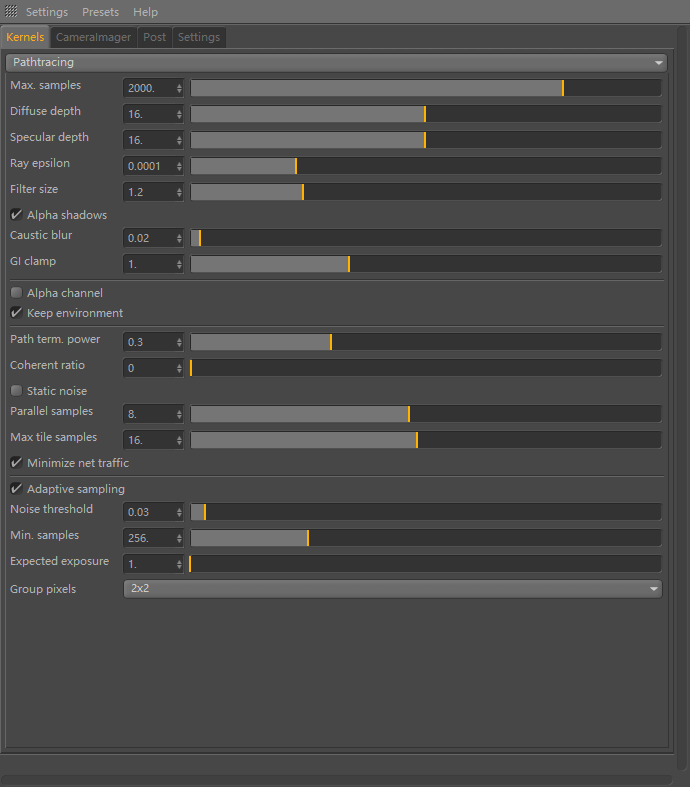Click the Max. samples stepper arrows
Image resolution: width=690 pixels, height=787 pixels.
click(179, 88)
